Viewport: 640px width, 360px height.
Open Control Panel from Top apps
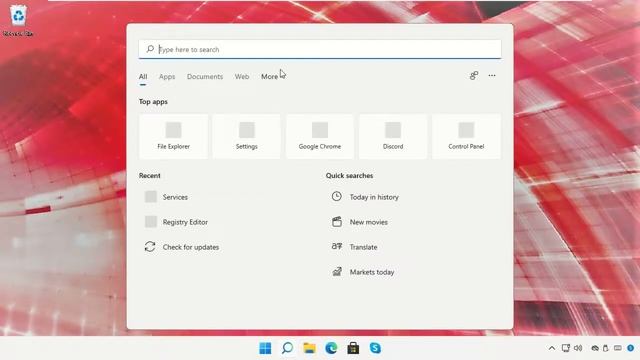[x=466, y=136]
